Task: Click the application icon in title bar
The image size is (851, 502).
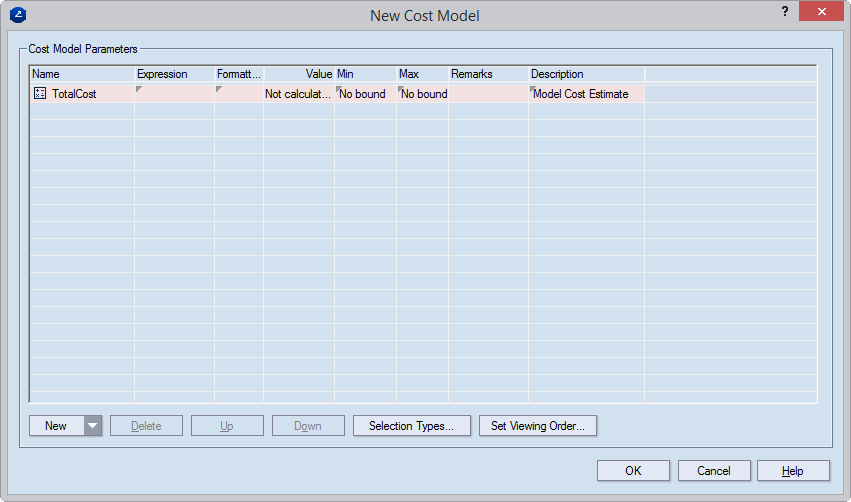Action: 16,15
